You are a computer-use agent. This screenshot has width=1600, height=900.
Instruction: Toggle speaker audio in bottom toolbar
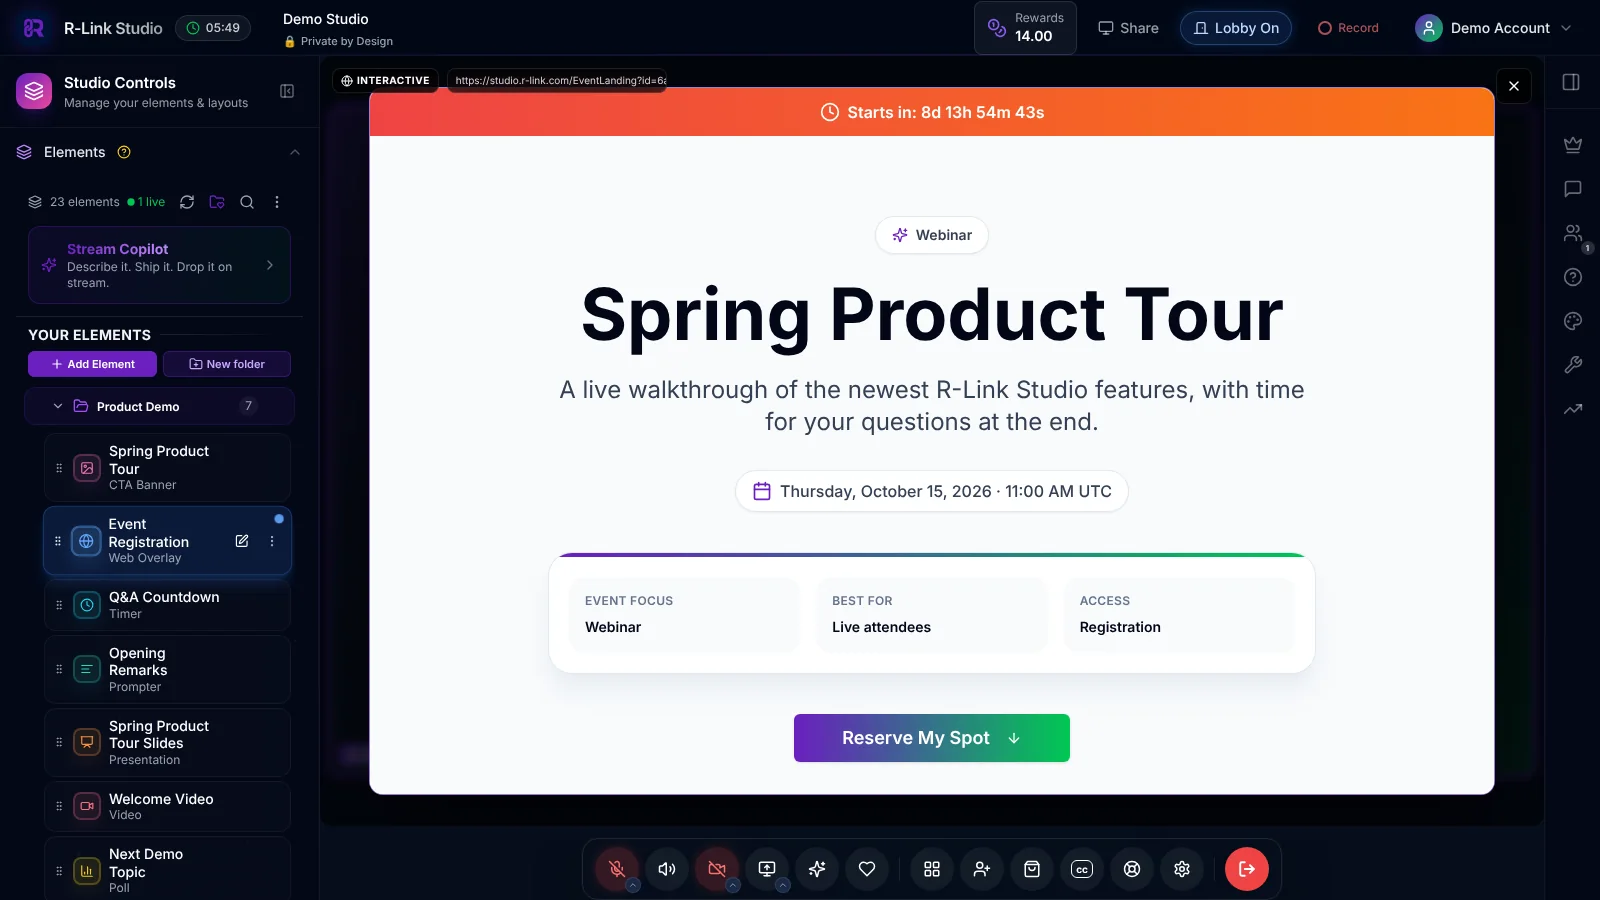(667, 869)
